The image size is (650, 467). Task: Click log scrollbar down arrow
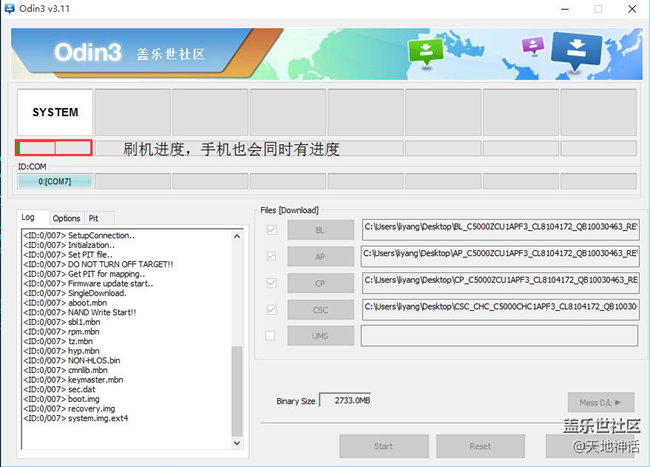237,441
